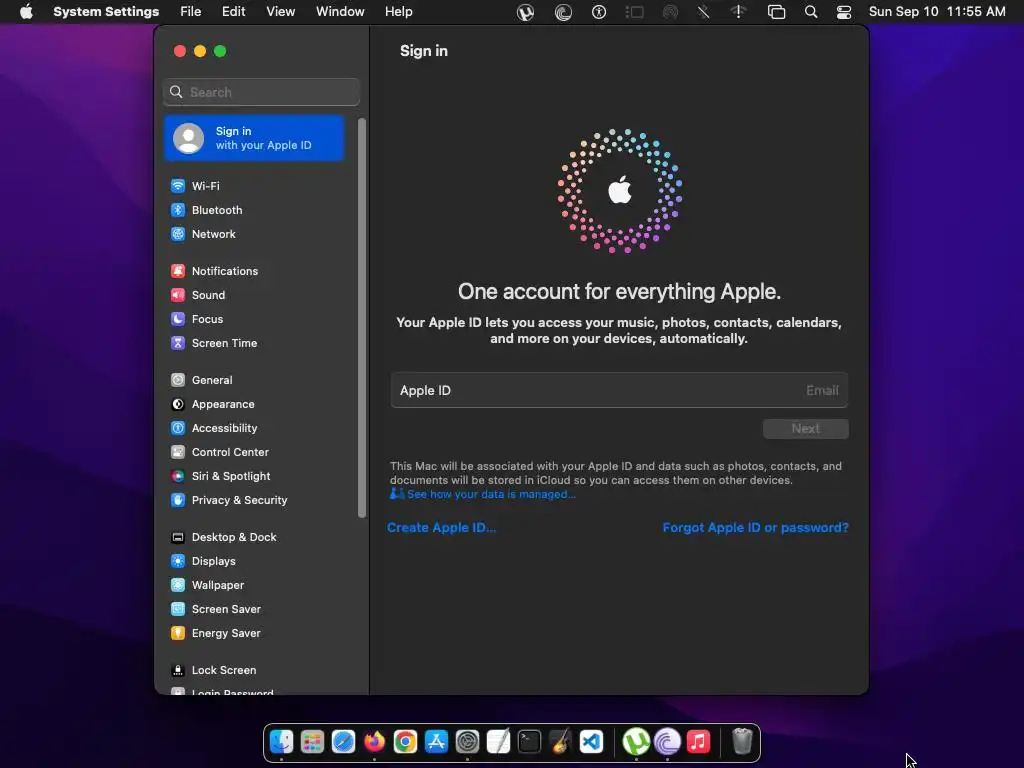
Task: Open the Trash in the Dock
Action: (x=742, y=742)
